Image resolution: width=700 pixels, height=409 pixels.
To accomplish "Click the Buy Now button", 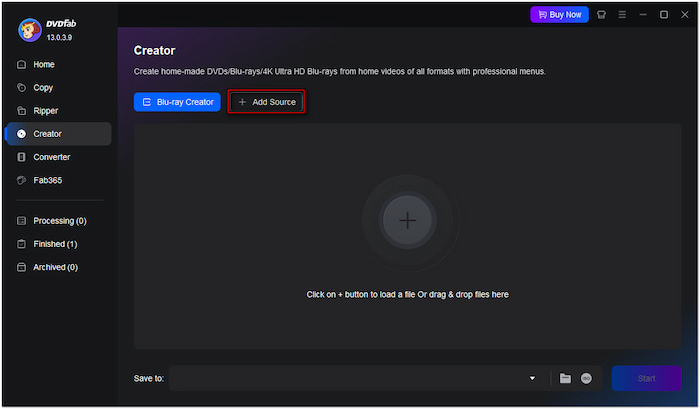I will click(559, 15).
